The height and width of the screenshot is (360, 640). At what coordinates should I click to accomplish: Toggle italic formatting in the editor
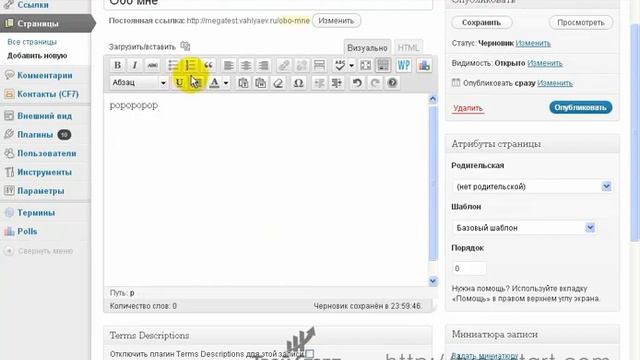click(x=135, y=65)
